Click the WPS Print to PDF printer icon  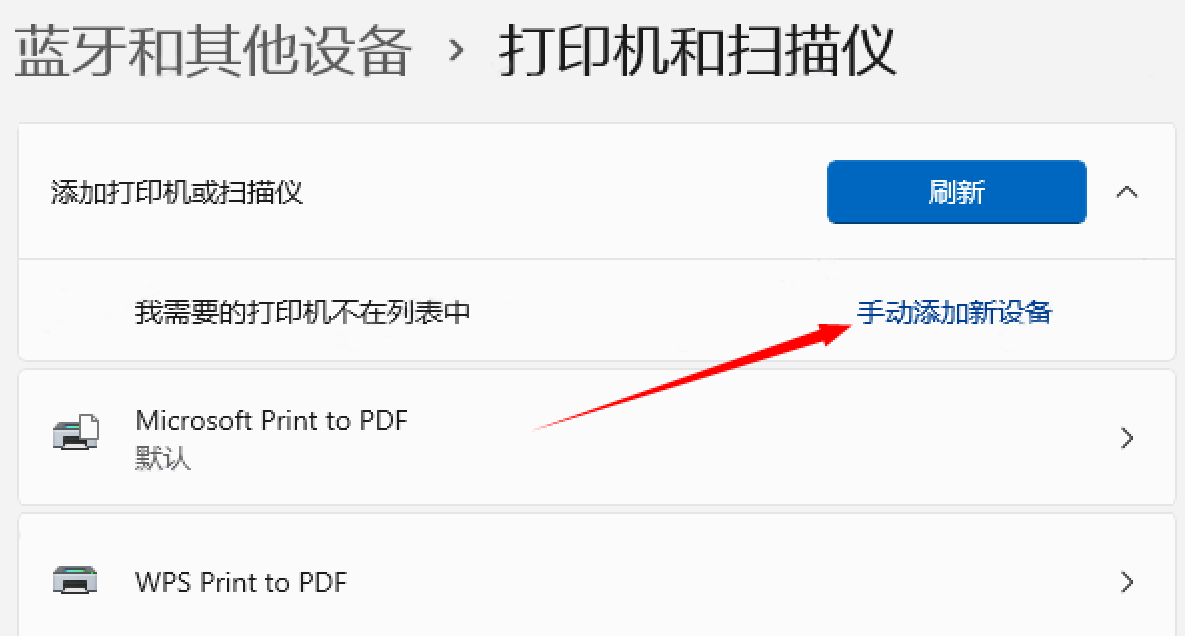click(x=75, y=580)
